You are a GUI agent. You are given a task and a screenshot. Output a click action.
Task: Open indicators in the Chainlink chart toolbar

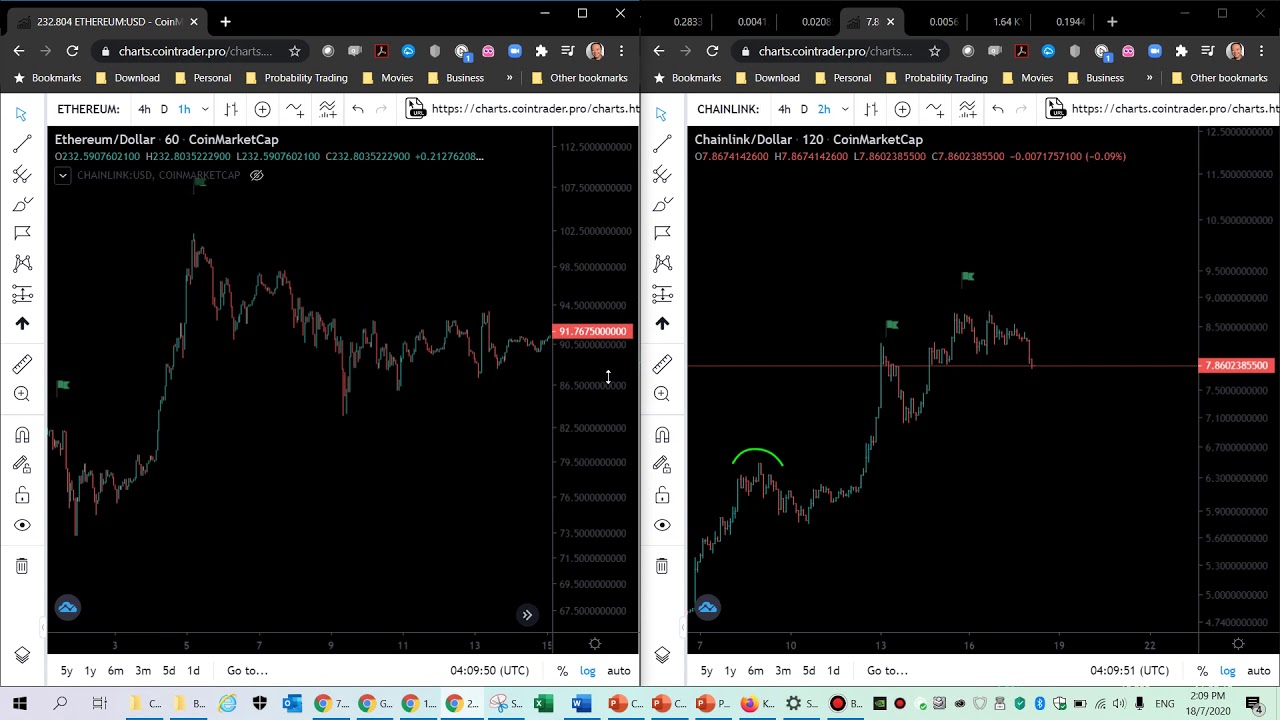coord(934,109)
